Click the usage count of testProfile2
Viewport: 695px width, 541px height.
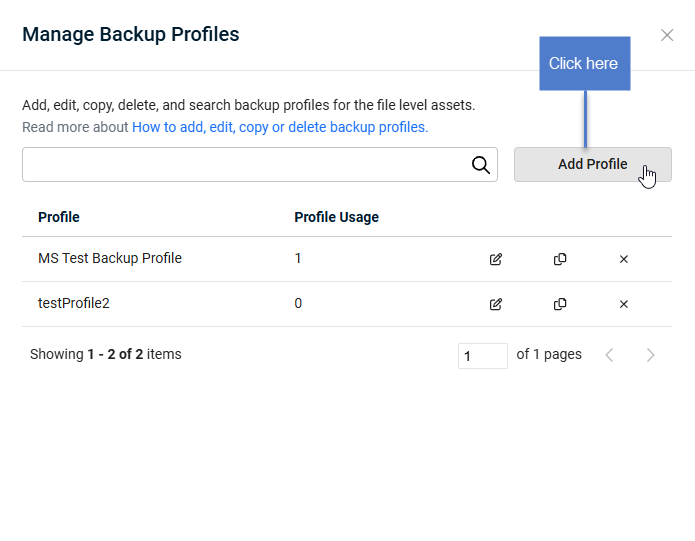[x=298, y=304]
